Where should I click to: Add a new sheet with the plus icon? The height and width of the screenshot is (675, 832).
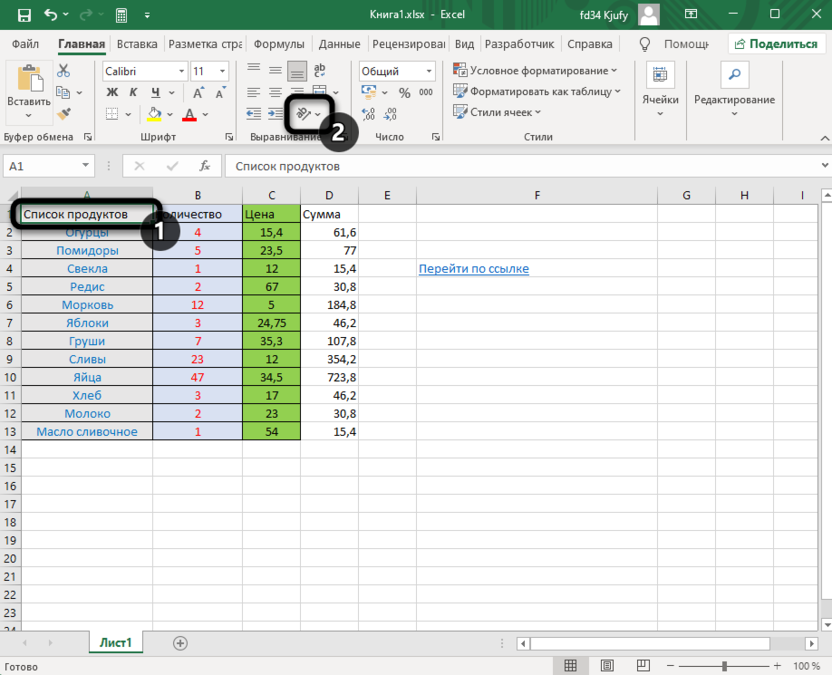(180, 643)
